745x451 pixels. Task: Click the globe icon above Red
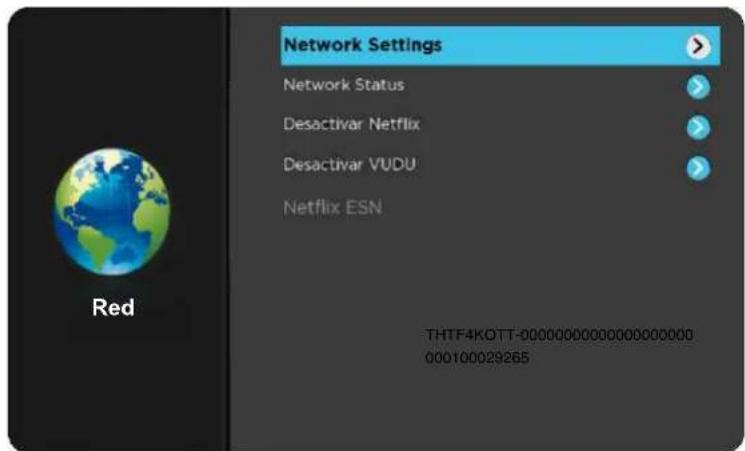(112, 210)
